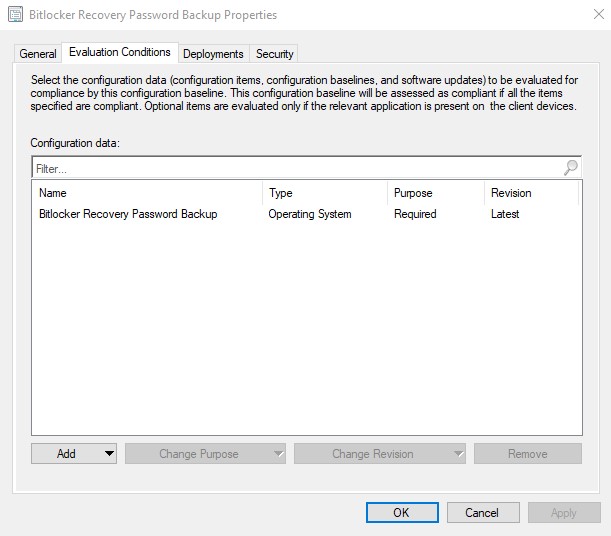The width and height of the screenshot is (611, 536).
Task: Select the Evaluation Conditions tab
Action: [x=120, y=52]
